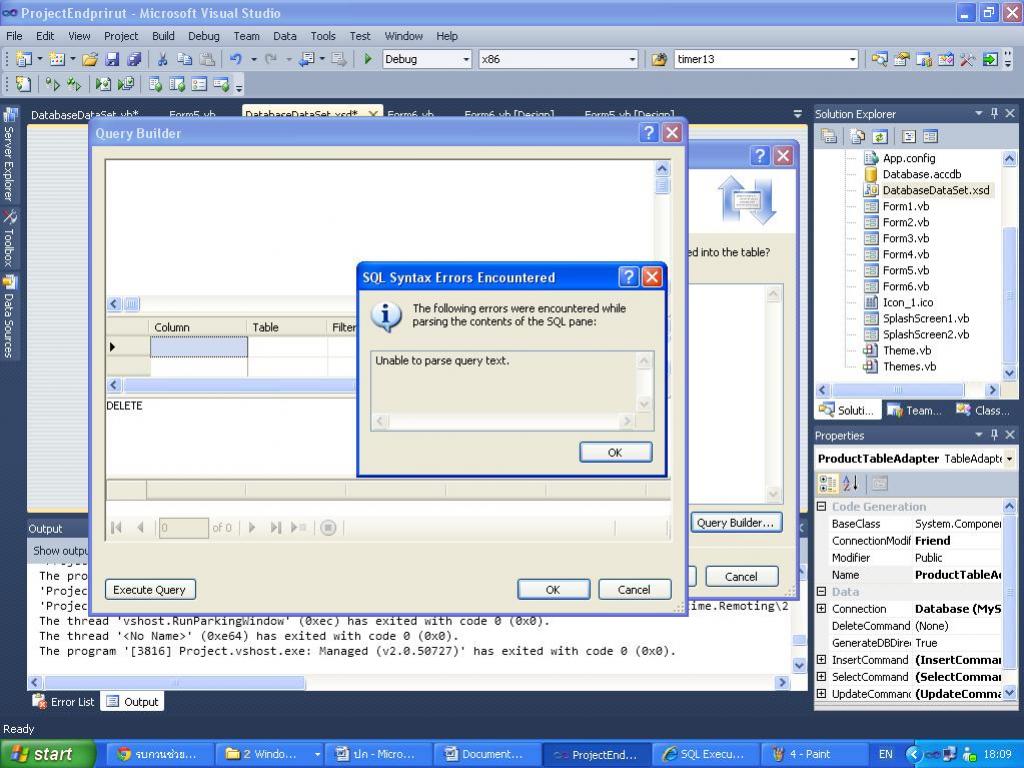The height and width of the screenshot is (768, 1024).
Task: Select Form3.vb in Solution Explorer
Action: pyautogui.click(x=905, y=238)
